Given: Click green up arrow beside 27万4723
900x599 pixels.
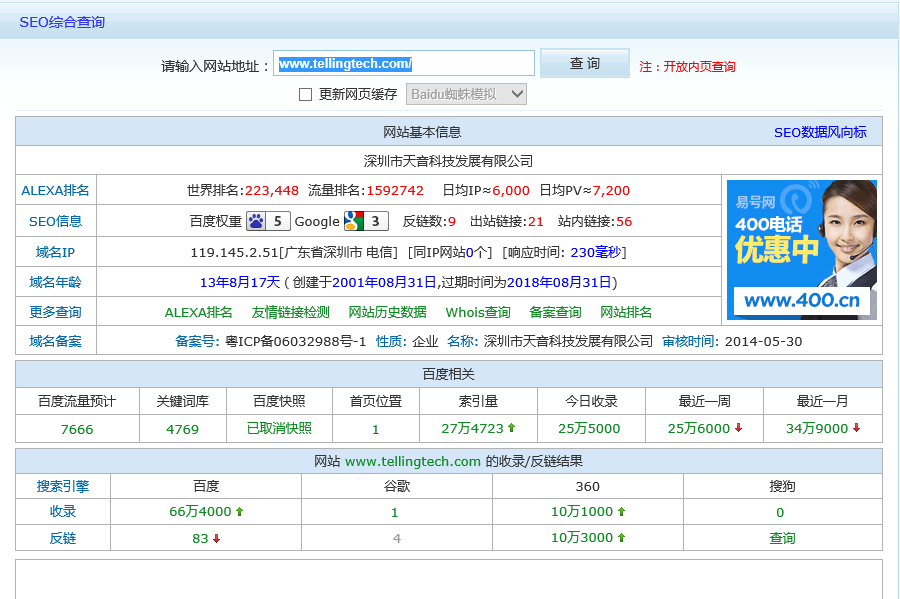Looking at the screenshot, I should pos(511,428).
